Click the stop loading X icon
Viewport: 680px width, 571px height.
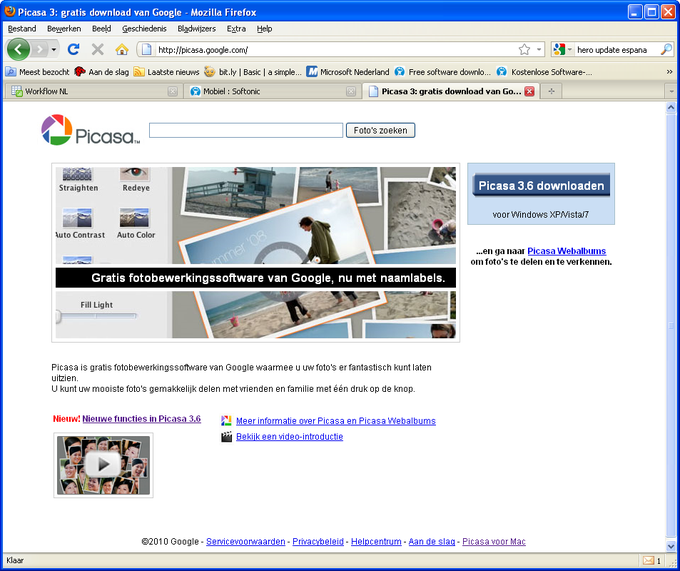click(x=98, y=49)
